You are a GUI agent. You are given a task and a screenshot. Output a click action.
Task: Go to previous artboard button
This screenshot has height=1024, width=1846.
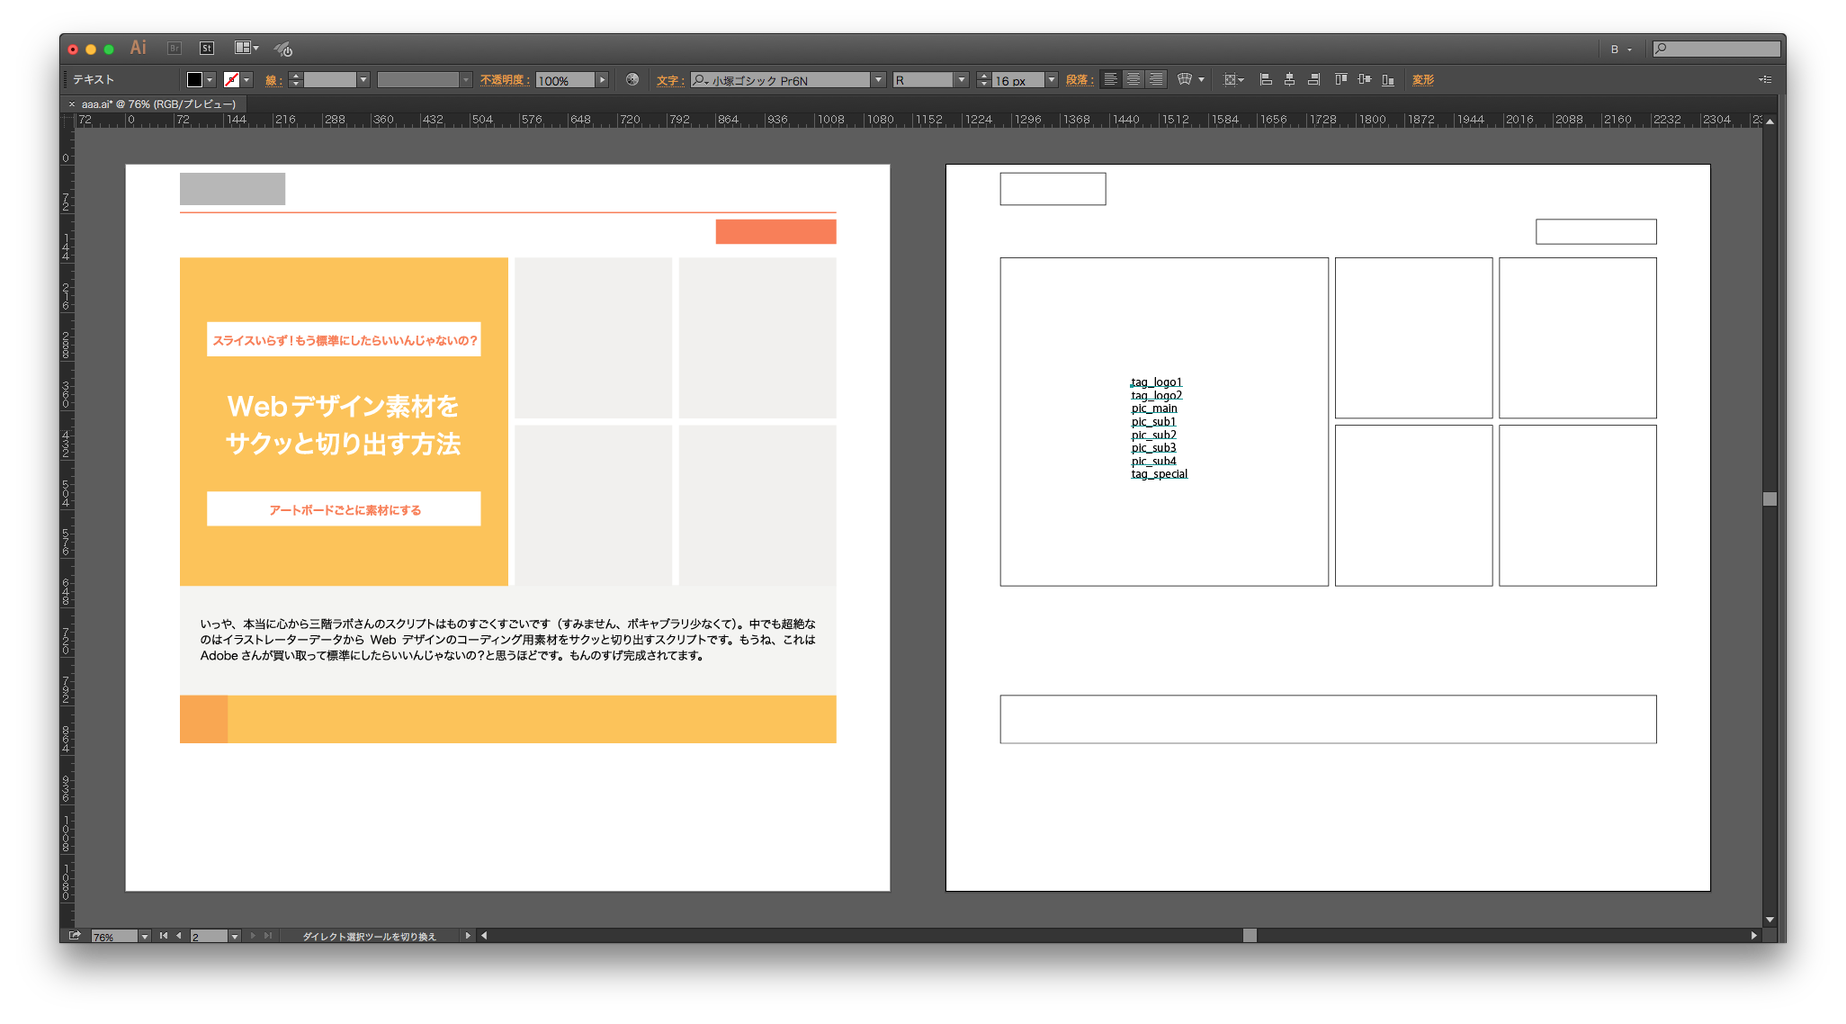179,936
